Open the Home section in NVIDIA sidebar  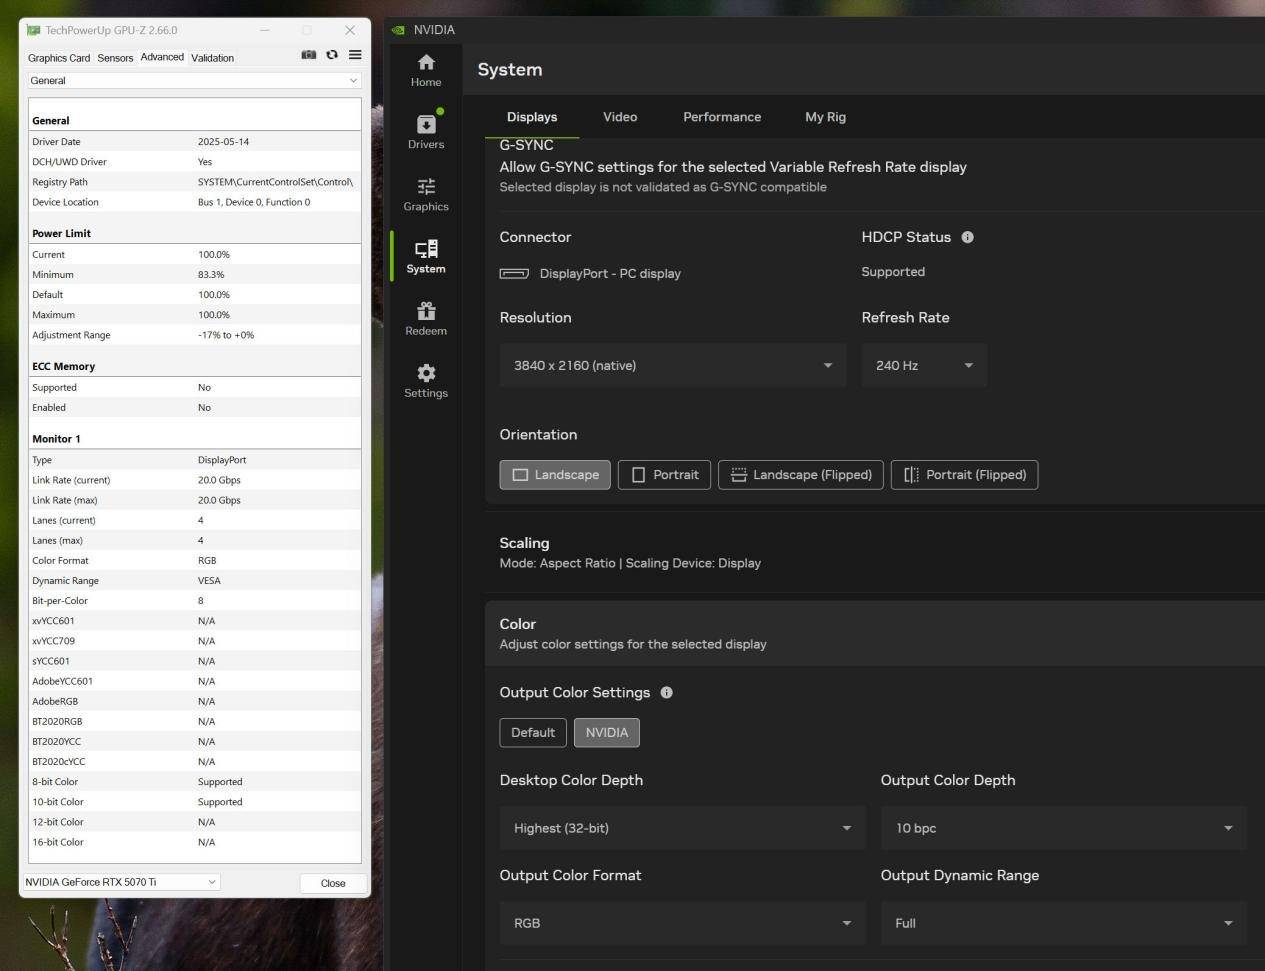click(426, 70)
